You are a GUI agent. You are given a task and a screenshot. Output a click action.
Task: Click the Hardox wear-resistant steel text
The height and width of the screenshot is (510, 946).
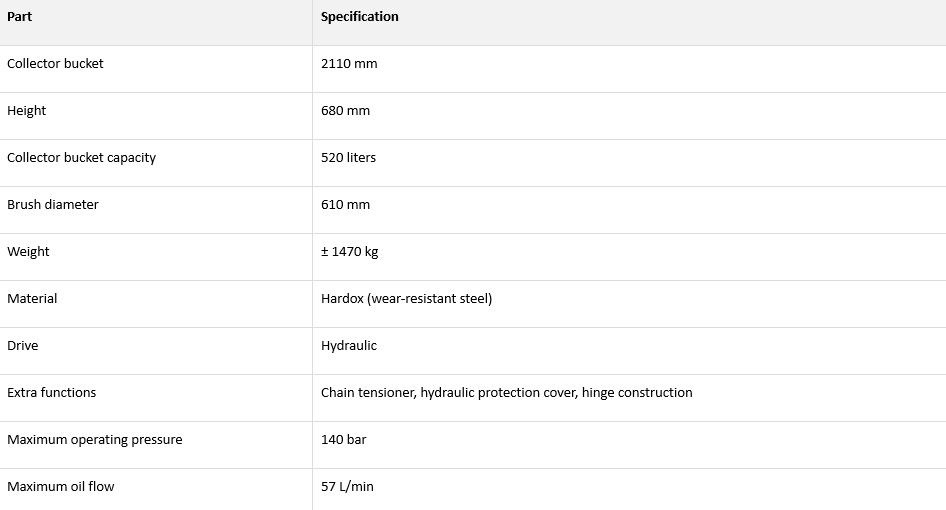(x=407, y=299)
